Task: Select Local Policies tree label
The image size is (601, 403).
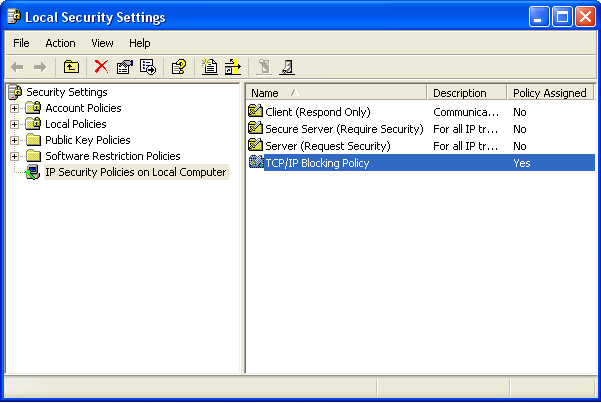Action: tap(76, 124)
